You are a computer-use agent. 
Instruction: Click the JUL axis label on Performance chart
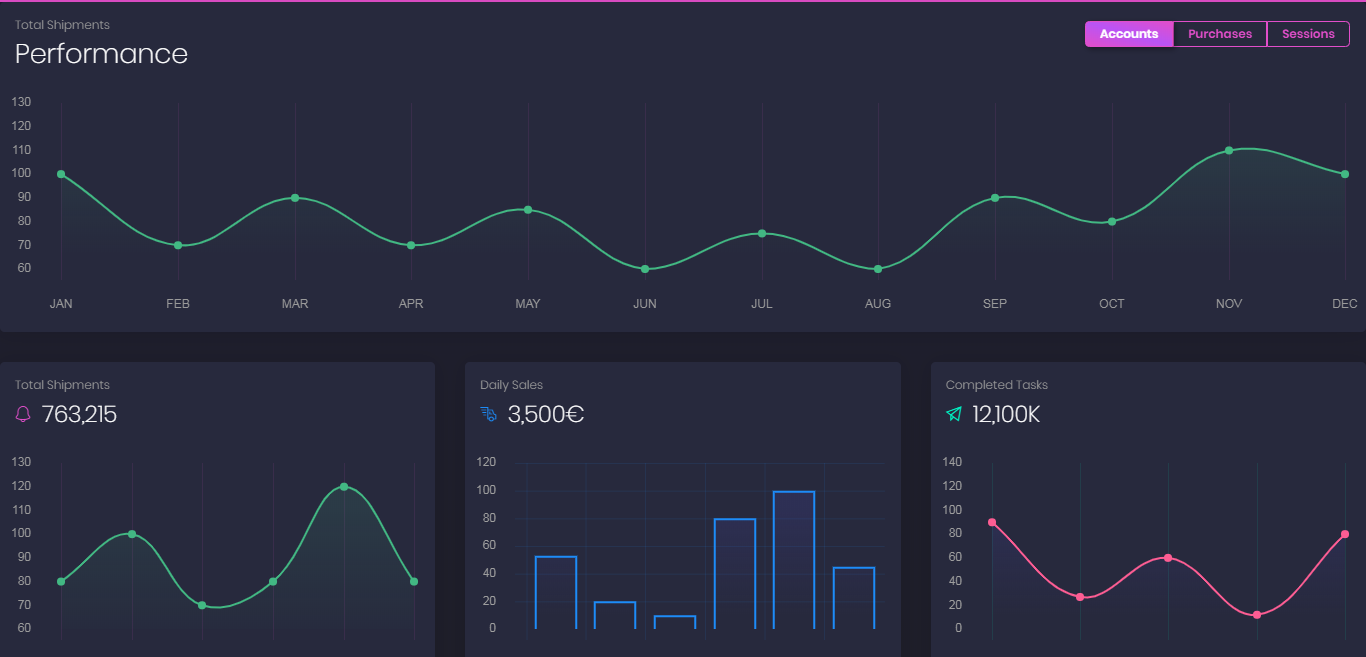click(762, 303)
